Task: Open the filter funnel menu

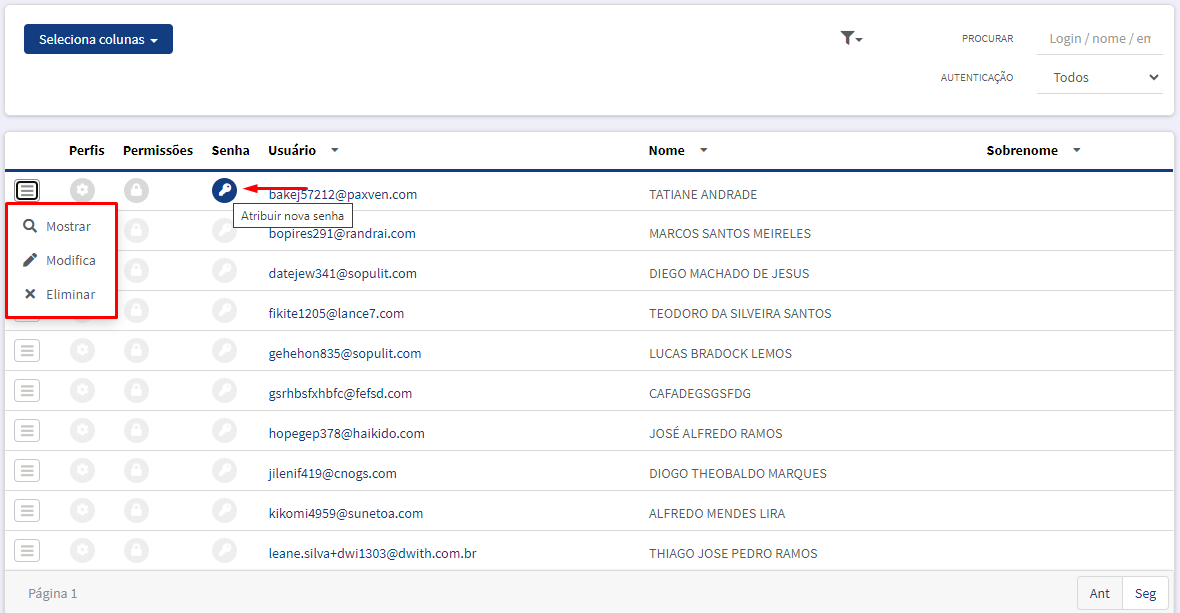Action: (851, 38)
